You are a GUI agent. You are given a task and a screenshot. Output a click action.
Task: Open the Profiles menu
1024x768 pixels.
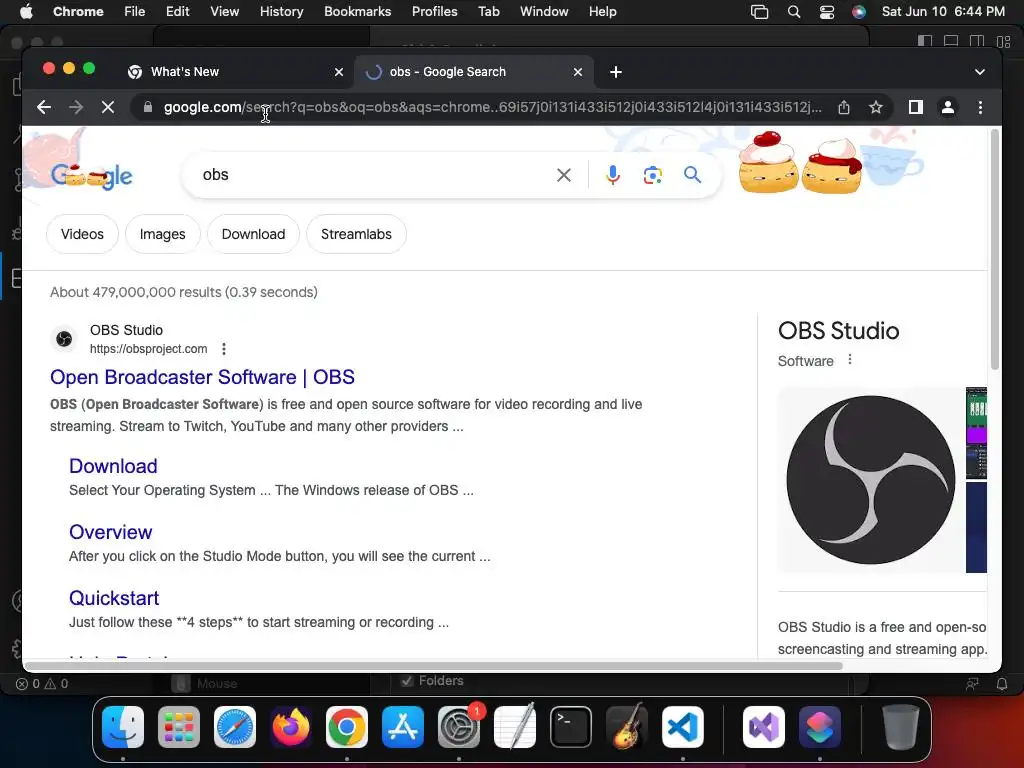(434, 12)
